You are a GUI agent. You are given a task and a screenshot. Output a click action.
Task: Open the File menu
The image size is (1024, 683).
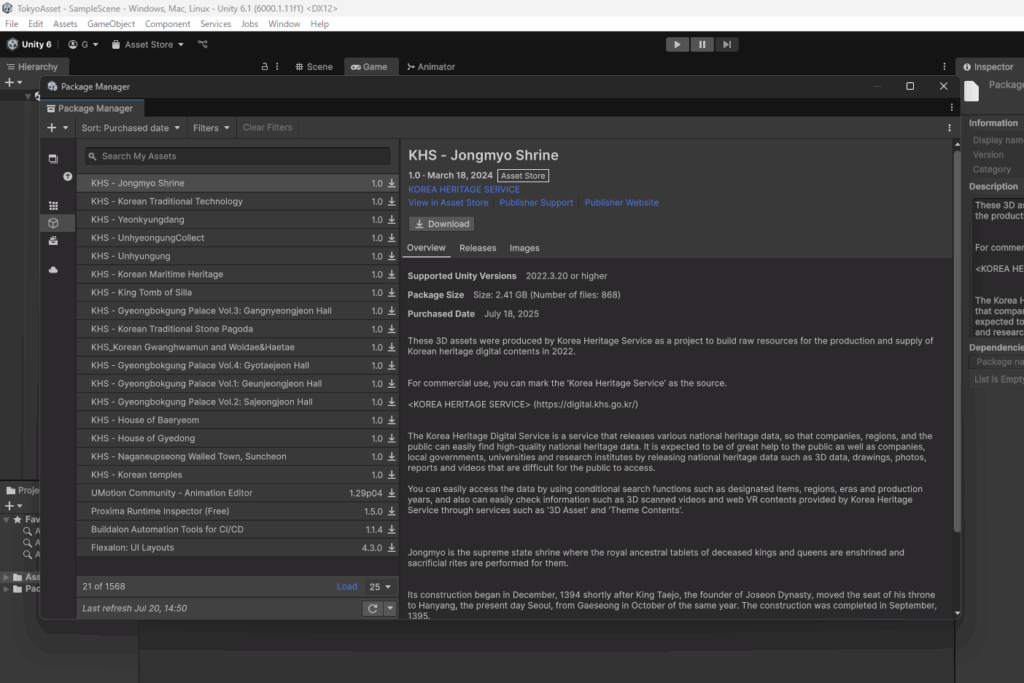click(x=12, y=24)
